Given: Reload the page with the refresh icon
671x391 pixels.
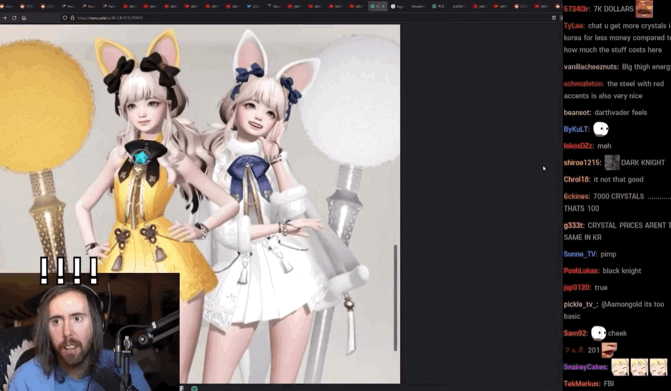Looking at the screenshot, I should click(14, 18).
